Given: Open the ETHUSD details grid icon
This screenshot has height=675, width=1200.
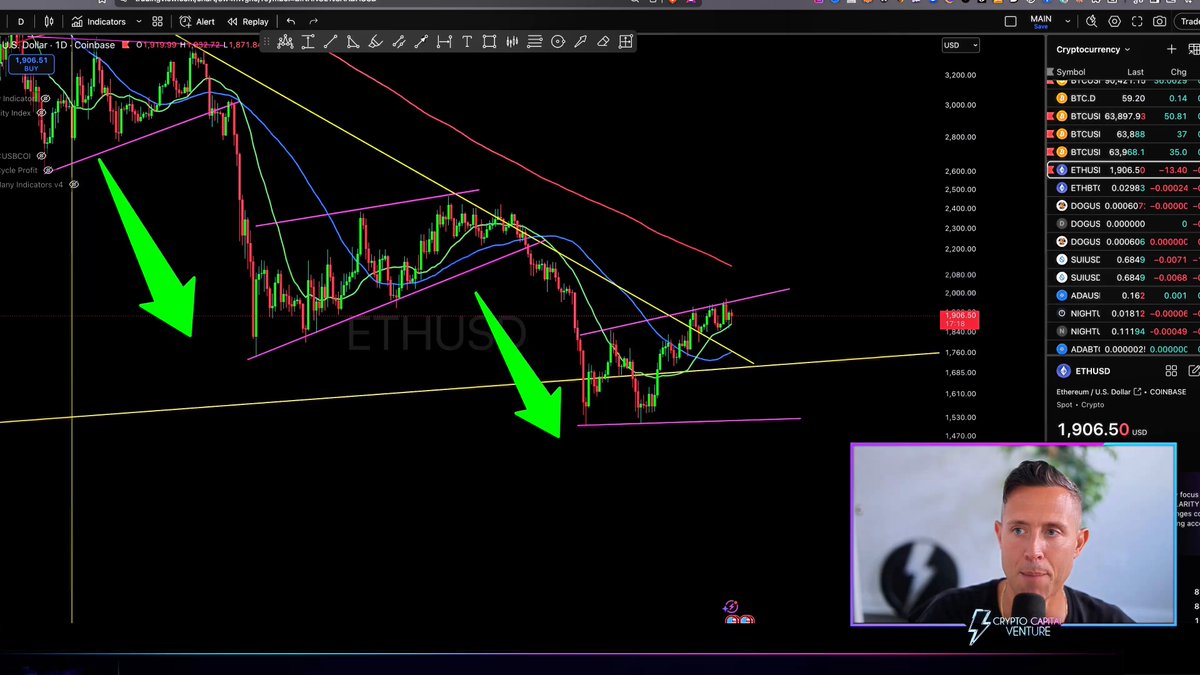Looking at the screenshot, I should click(1171, 371).
